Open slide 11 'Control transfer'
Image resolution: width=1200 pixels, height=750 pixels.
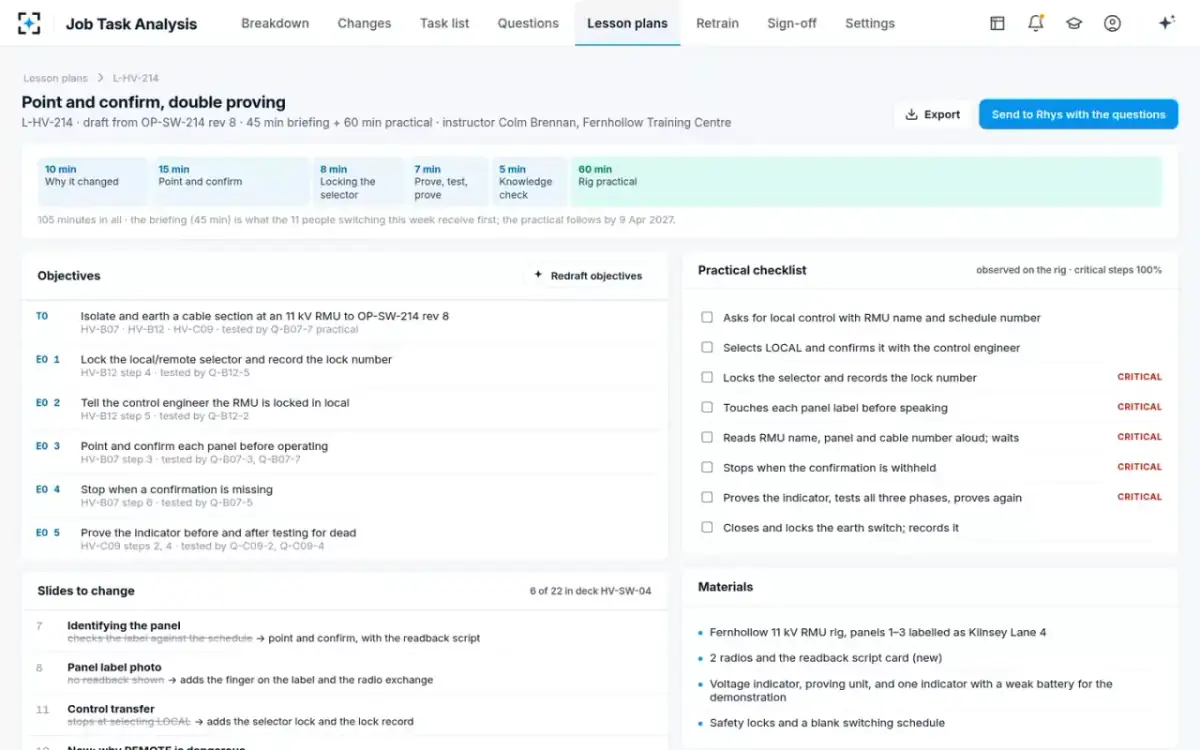tap(345, 715)
